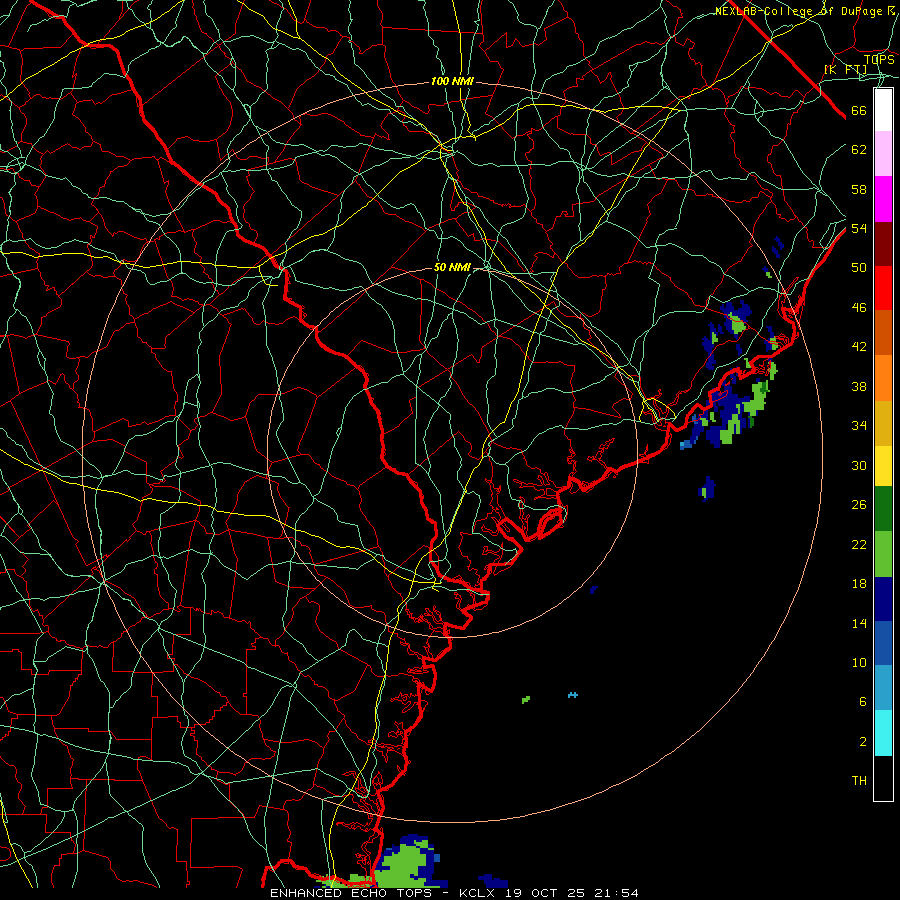Click the "ENHANCED ECHO TOPS - KCLX" caption

click(383, 893)
